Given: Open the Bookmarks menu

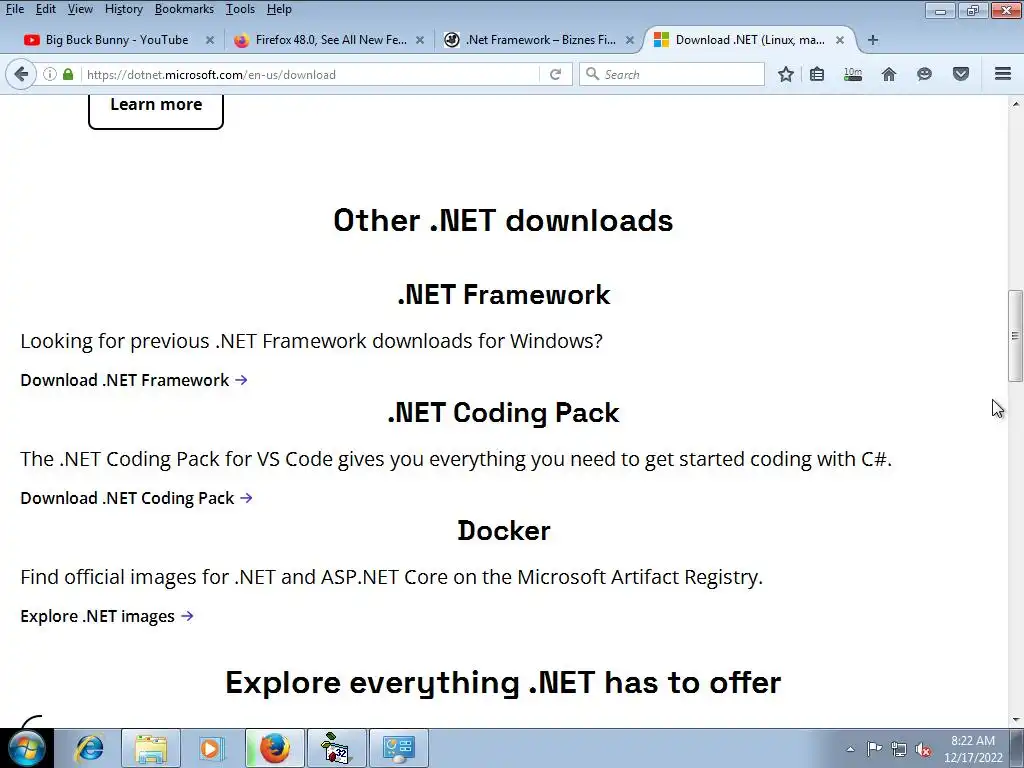Looking at the screenshot, I should coord(184,9).
